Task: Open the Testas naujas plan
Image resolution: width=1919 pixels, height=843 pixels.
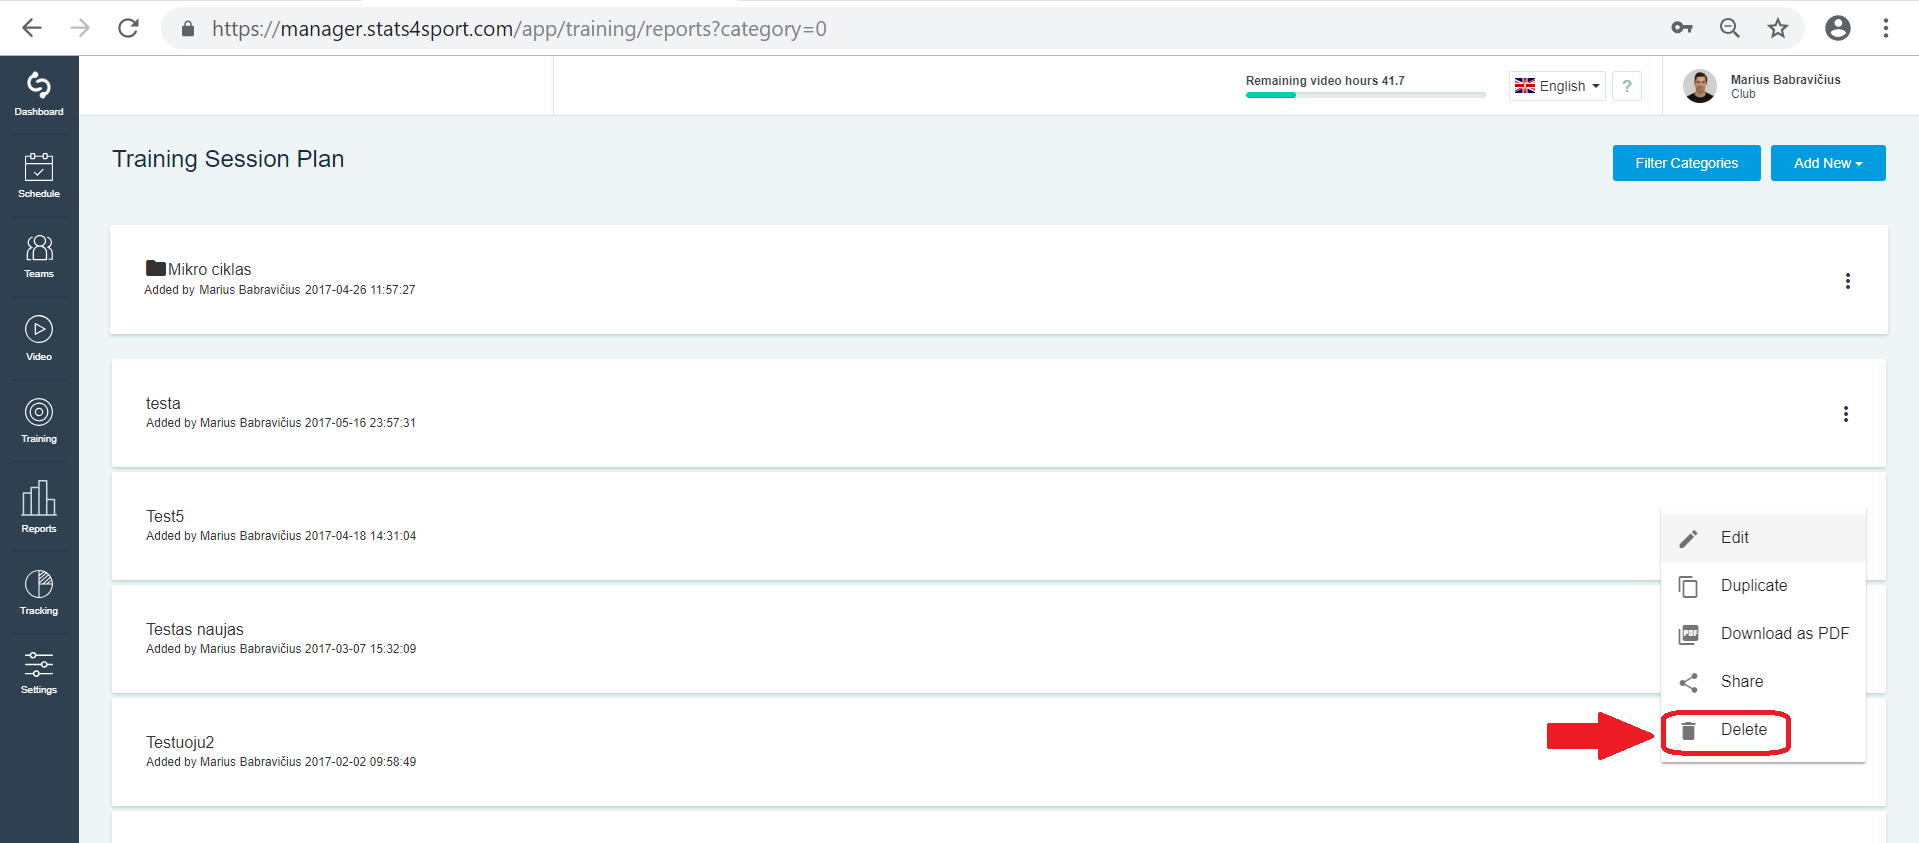Action: (195, 629)
